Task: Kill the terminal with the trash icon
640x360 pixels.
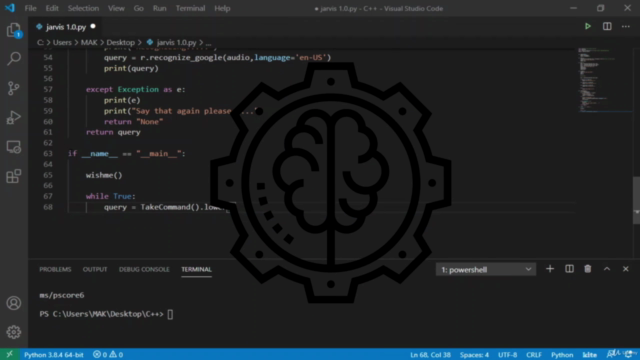Action: 588,269
